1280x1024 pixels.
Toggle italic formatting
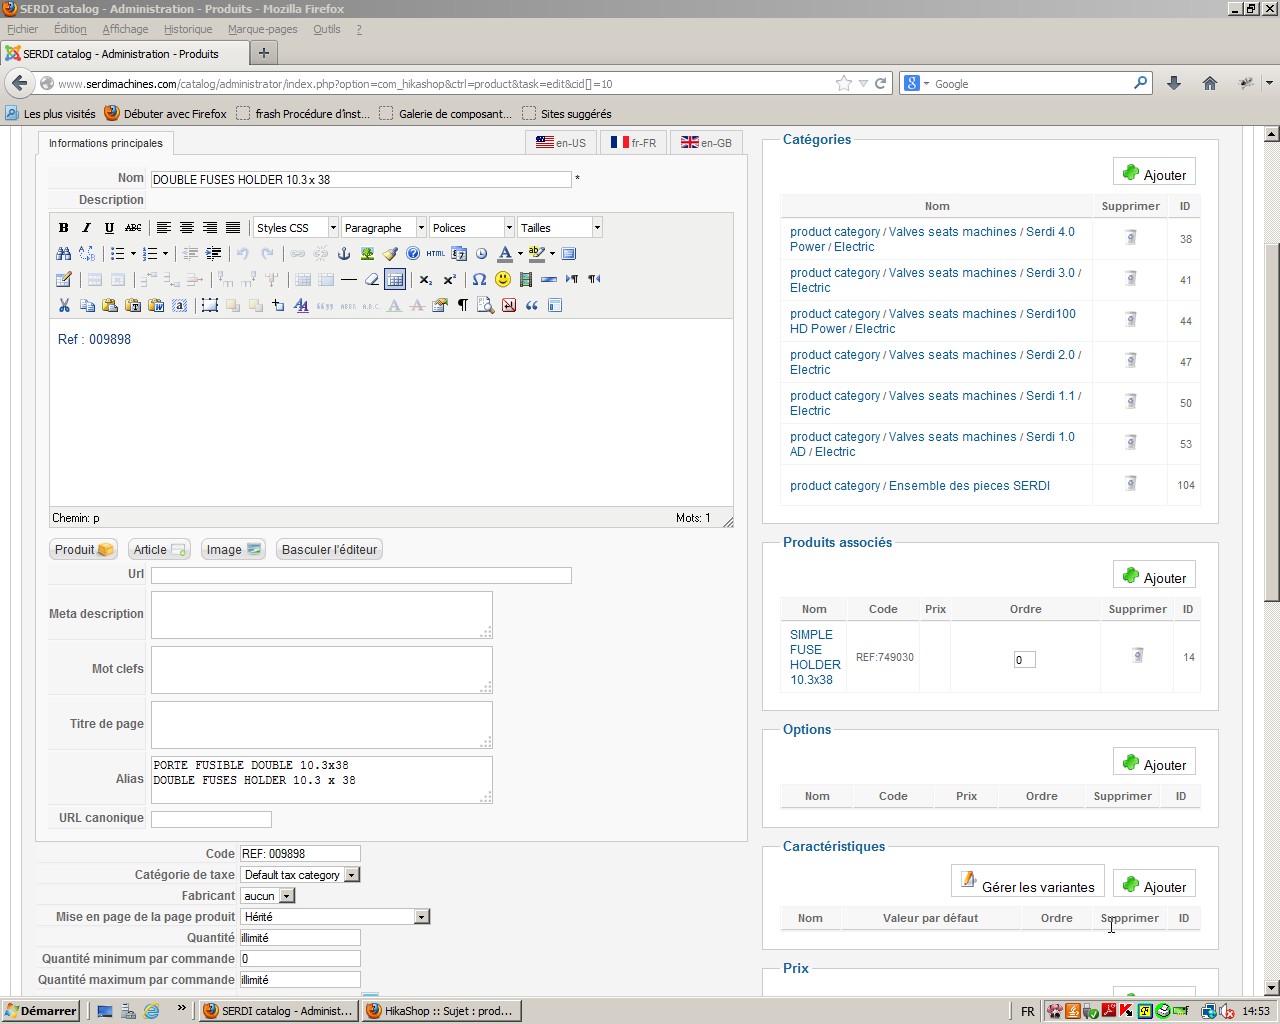87,228
